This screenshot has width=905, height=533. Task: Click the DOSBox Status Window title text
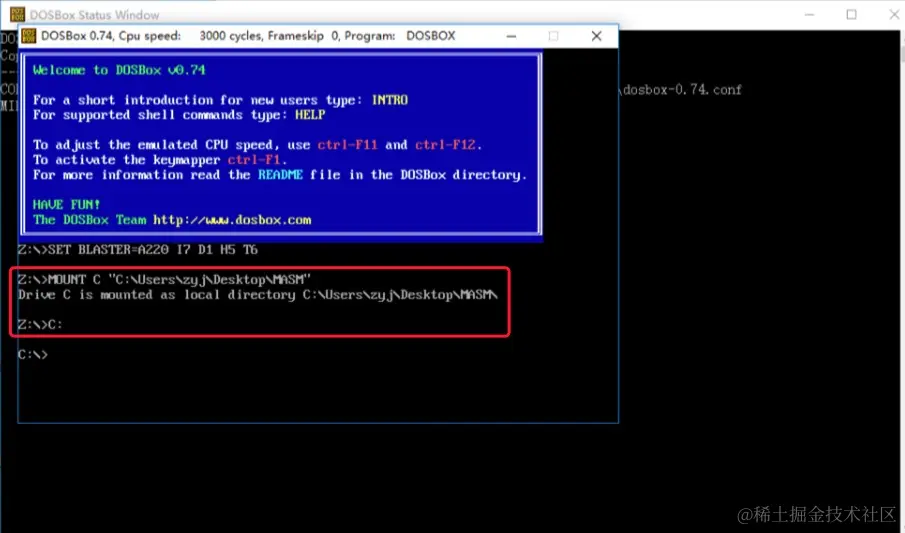coord(95,15)
